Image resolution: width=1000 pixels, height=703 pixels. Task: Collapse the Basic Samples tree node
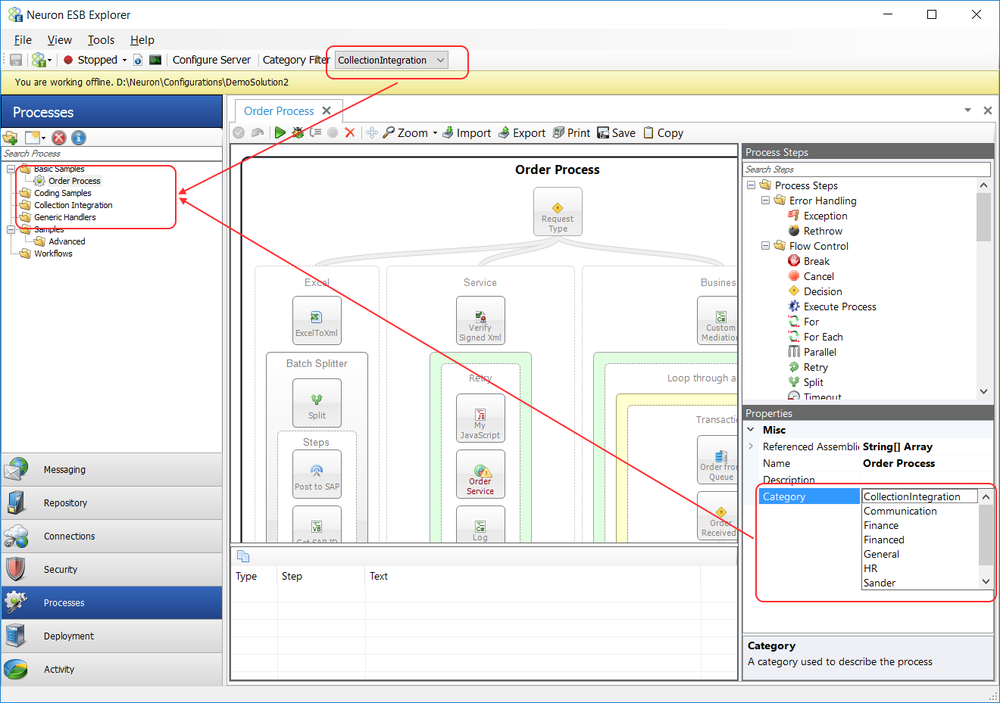(x=11, y=169)
